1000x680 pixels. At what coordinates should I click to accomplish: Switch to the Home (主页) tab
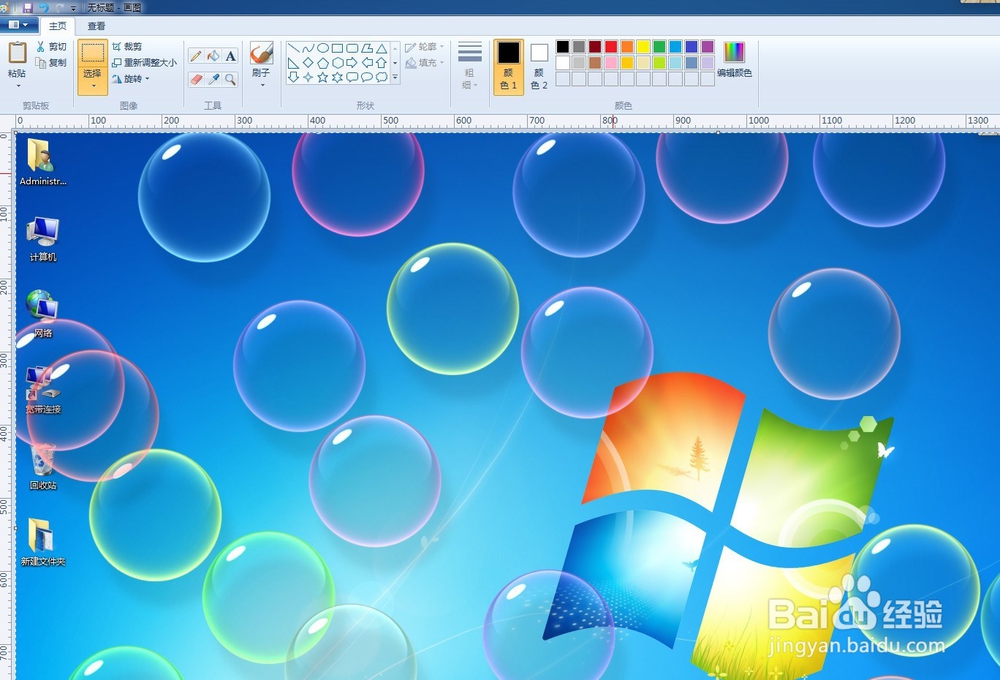tap(57, 26)
